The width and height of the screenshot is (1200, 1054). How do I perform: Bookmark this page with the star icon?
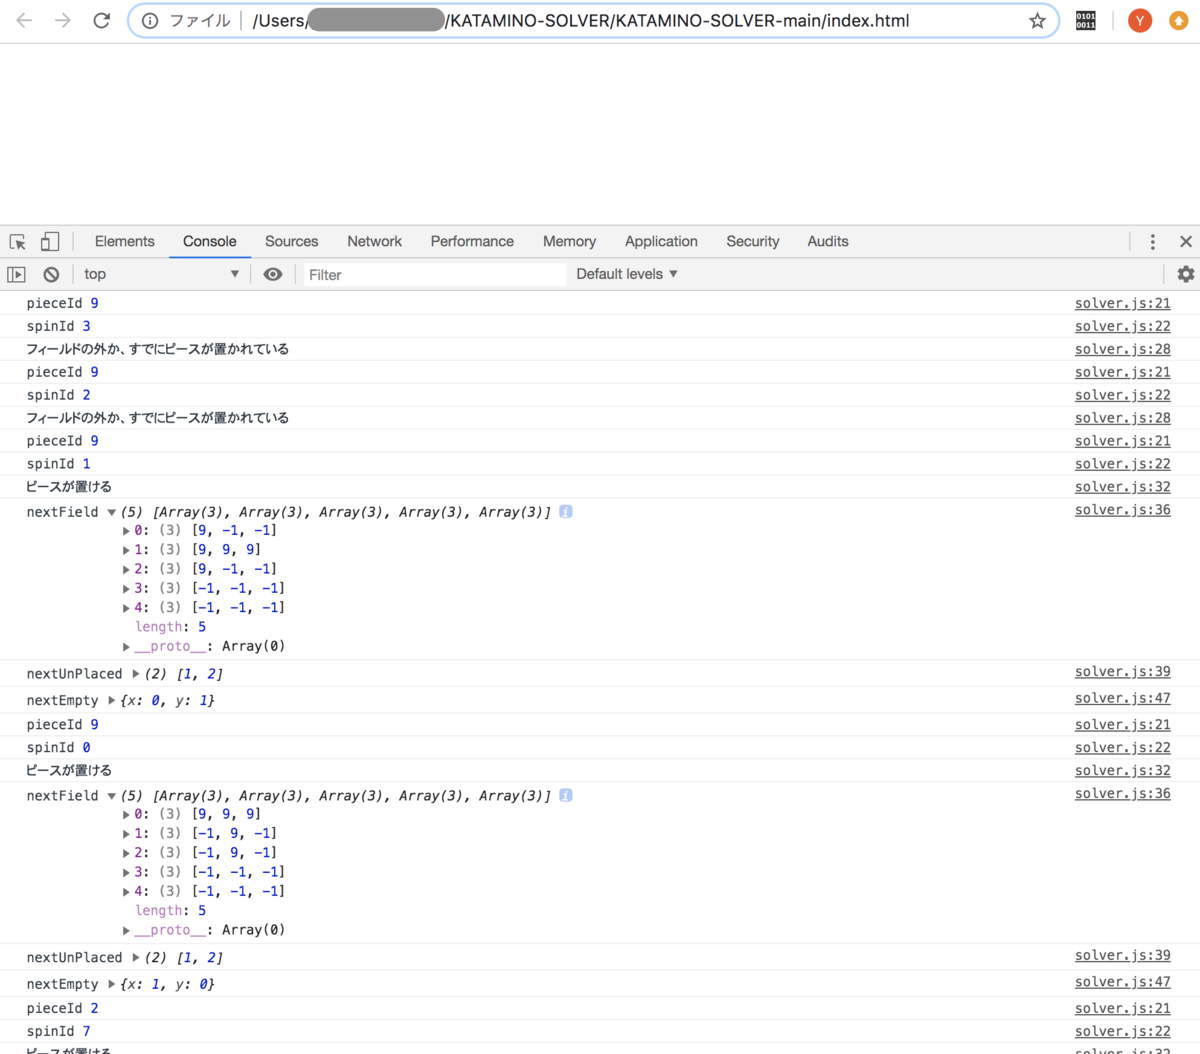(1037, 20)
